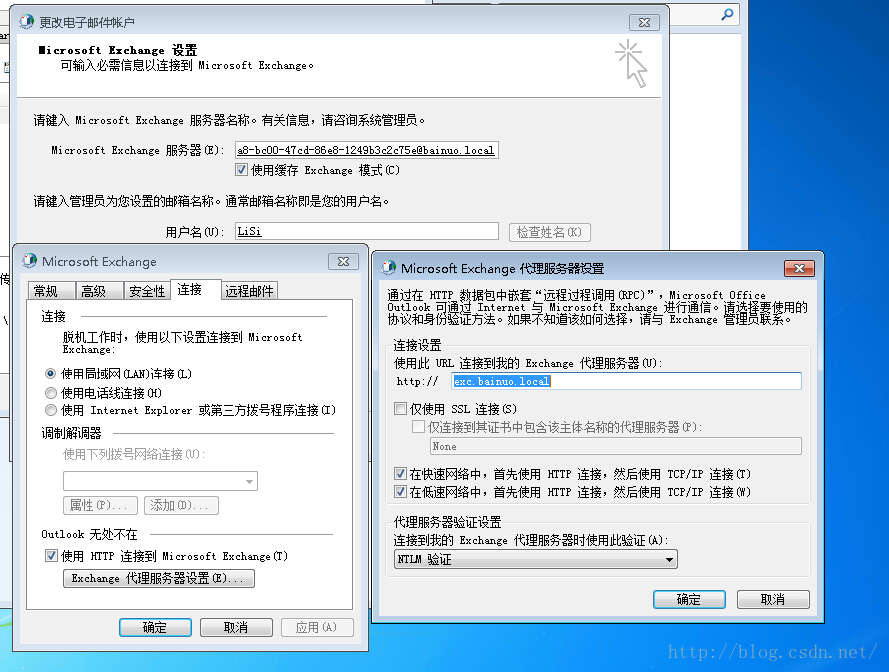Click the Outlook icon in Microsoft Exchange title bar
The height and width of the screenshot is (672, 889).
29,261
